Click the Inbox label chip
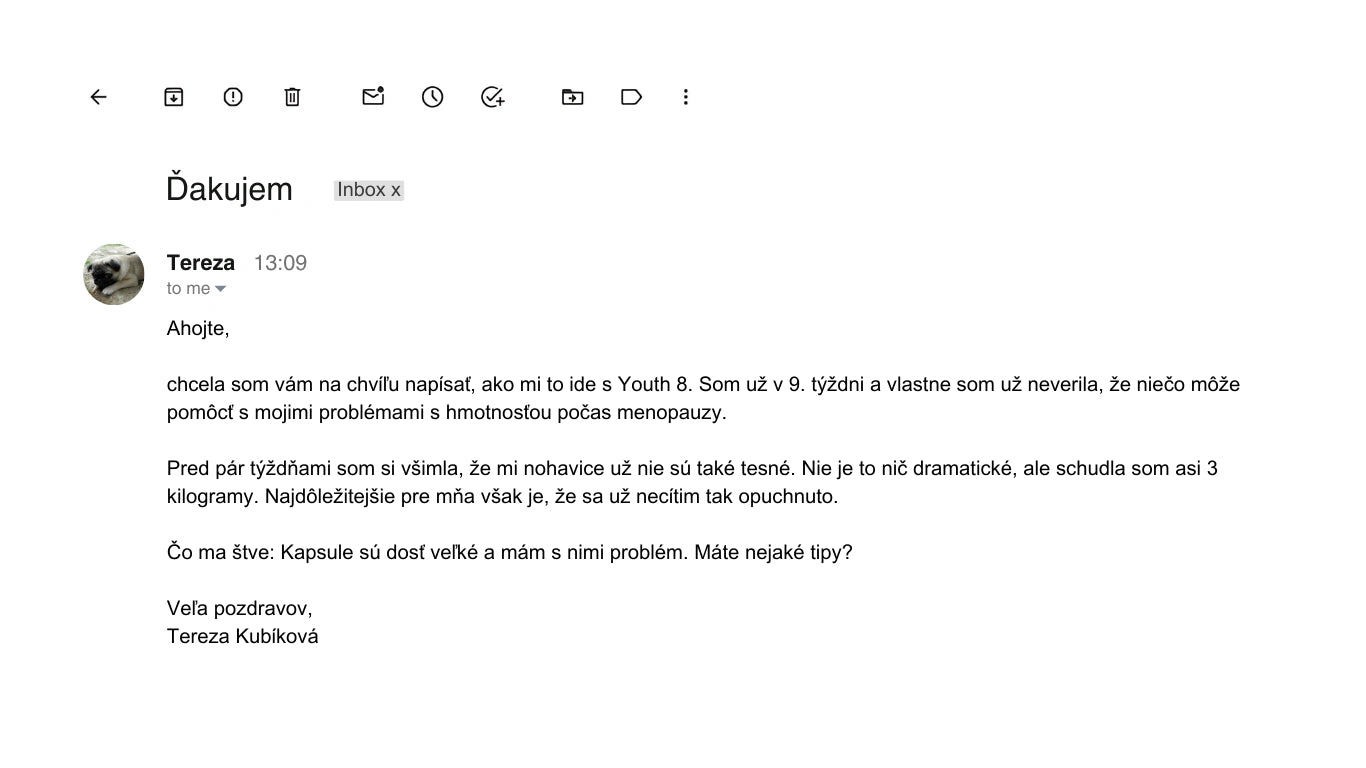1366x768 pixels. [369, 190]
